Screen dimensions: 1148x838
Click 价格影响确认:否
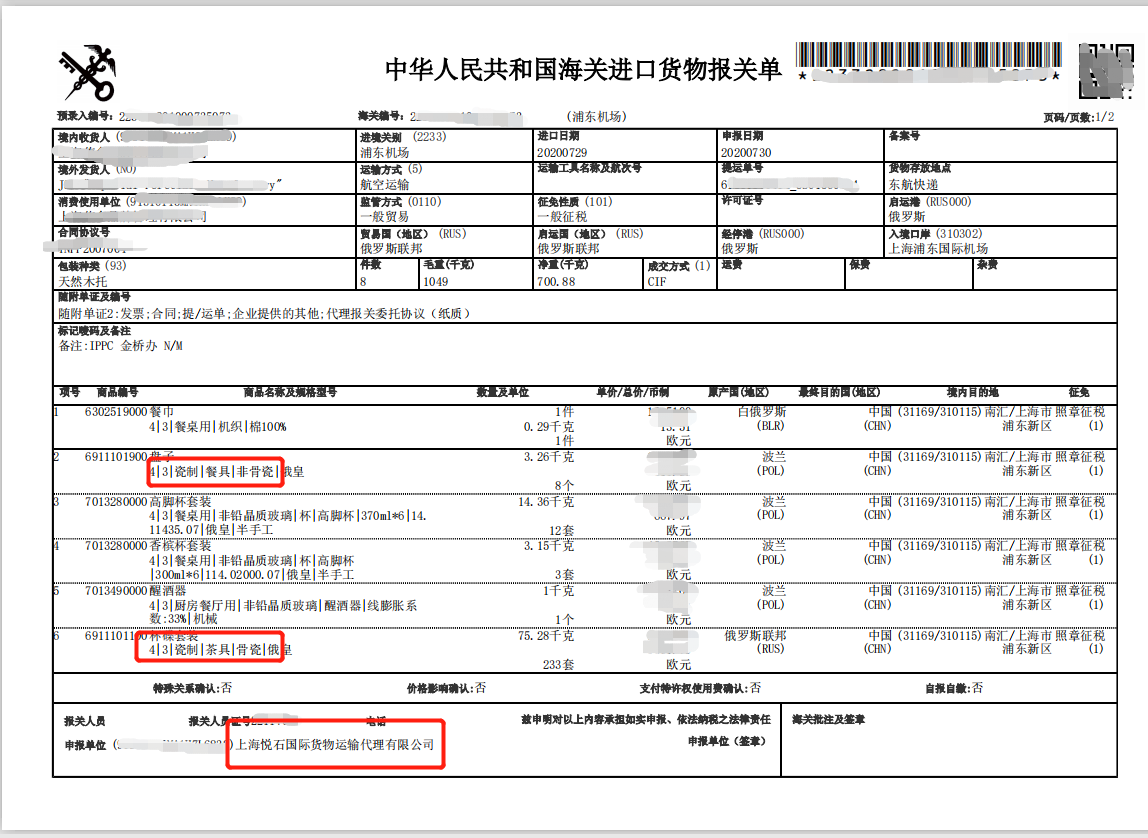pos(447,688)
